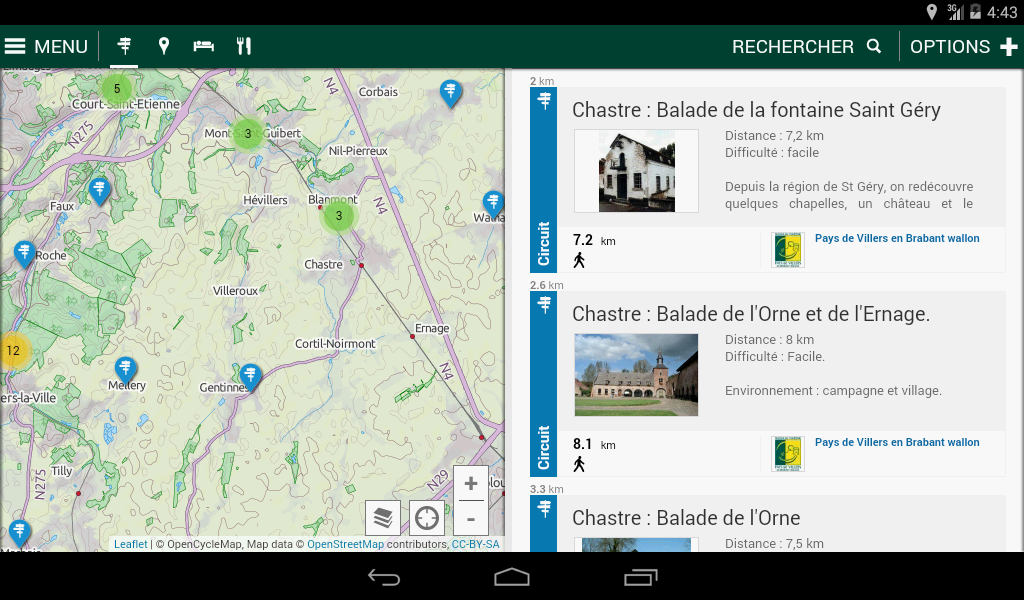Viewport: 1024px width, 600px height.
Task: Click blue Circuit strip of Orne et Ernage card
Action: (543, 384)
